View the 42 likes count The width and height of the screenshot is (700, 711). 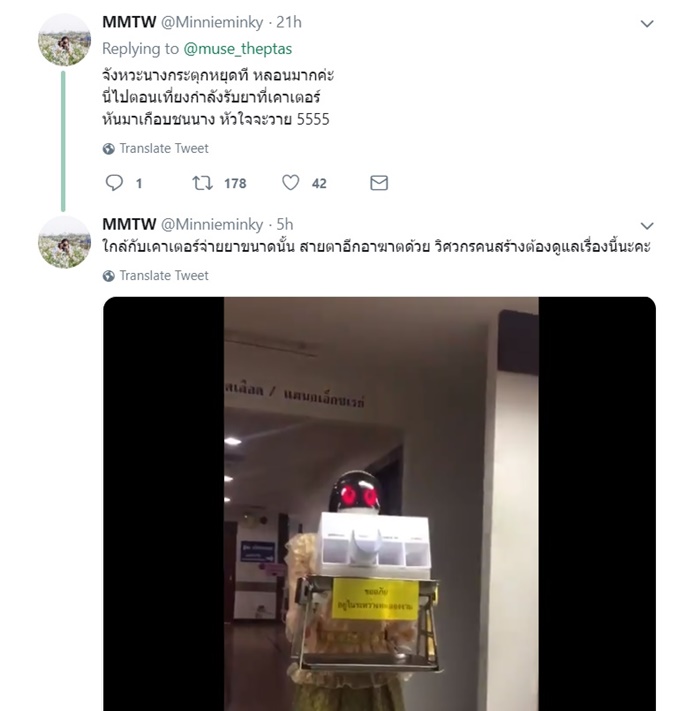pyautogui.click(x=319, y=184)
